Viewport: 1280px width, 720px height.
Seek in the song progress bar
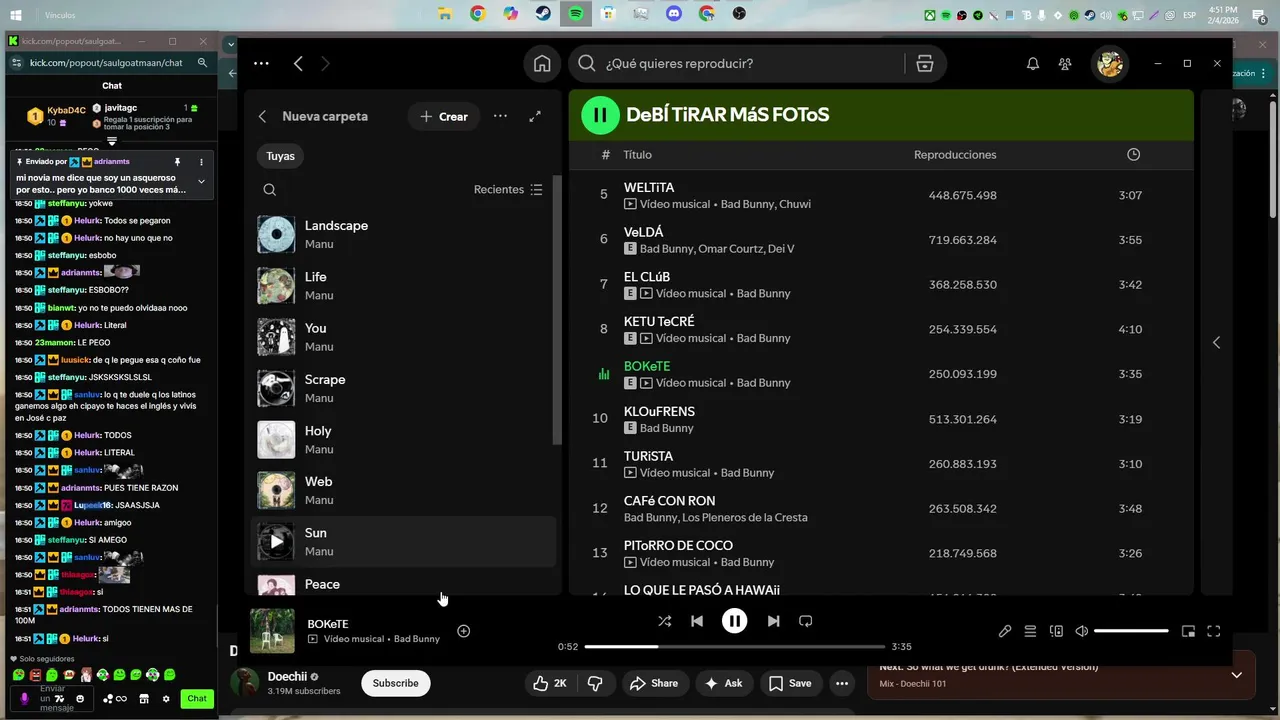(x=734, y=646)
